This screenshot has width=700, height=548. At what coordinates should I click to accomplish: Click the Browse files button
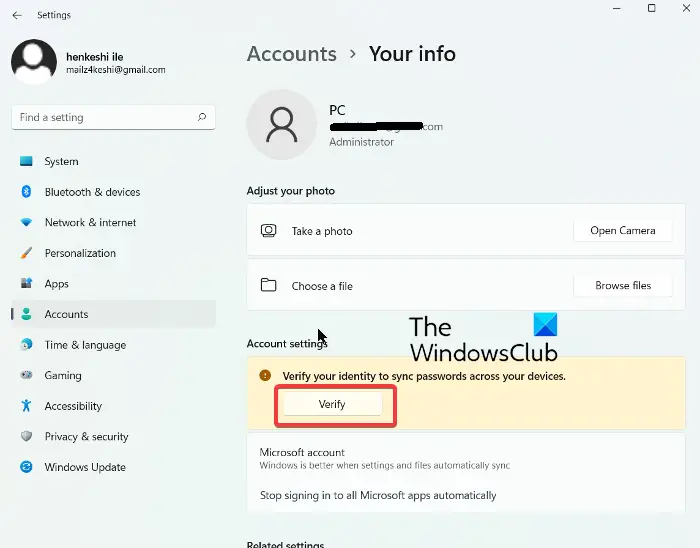623,286
